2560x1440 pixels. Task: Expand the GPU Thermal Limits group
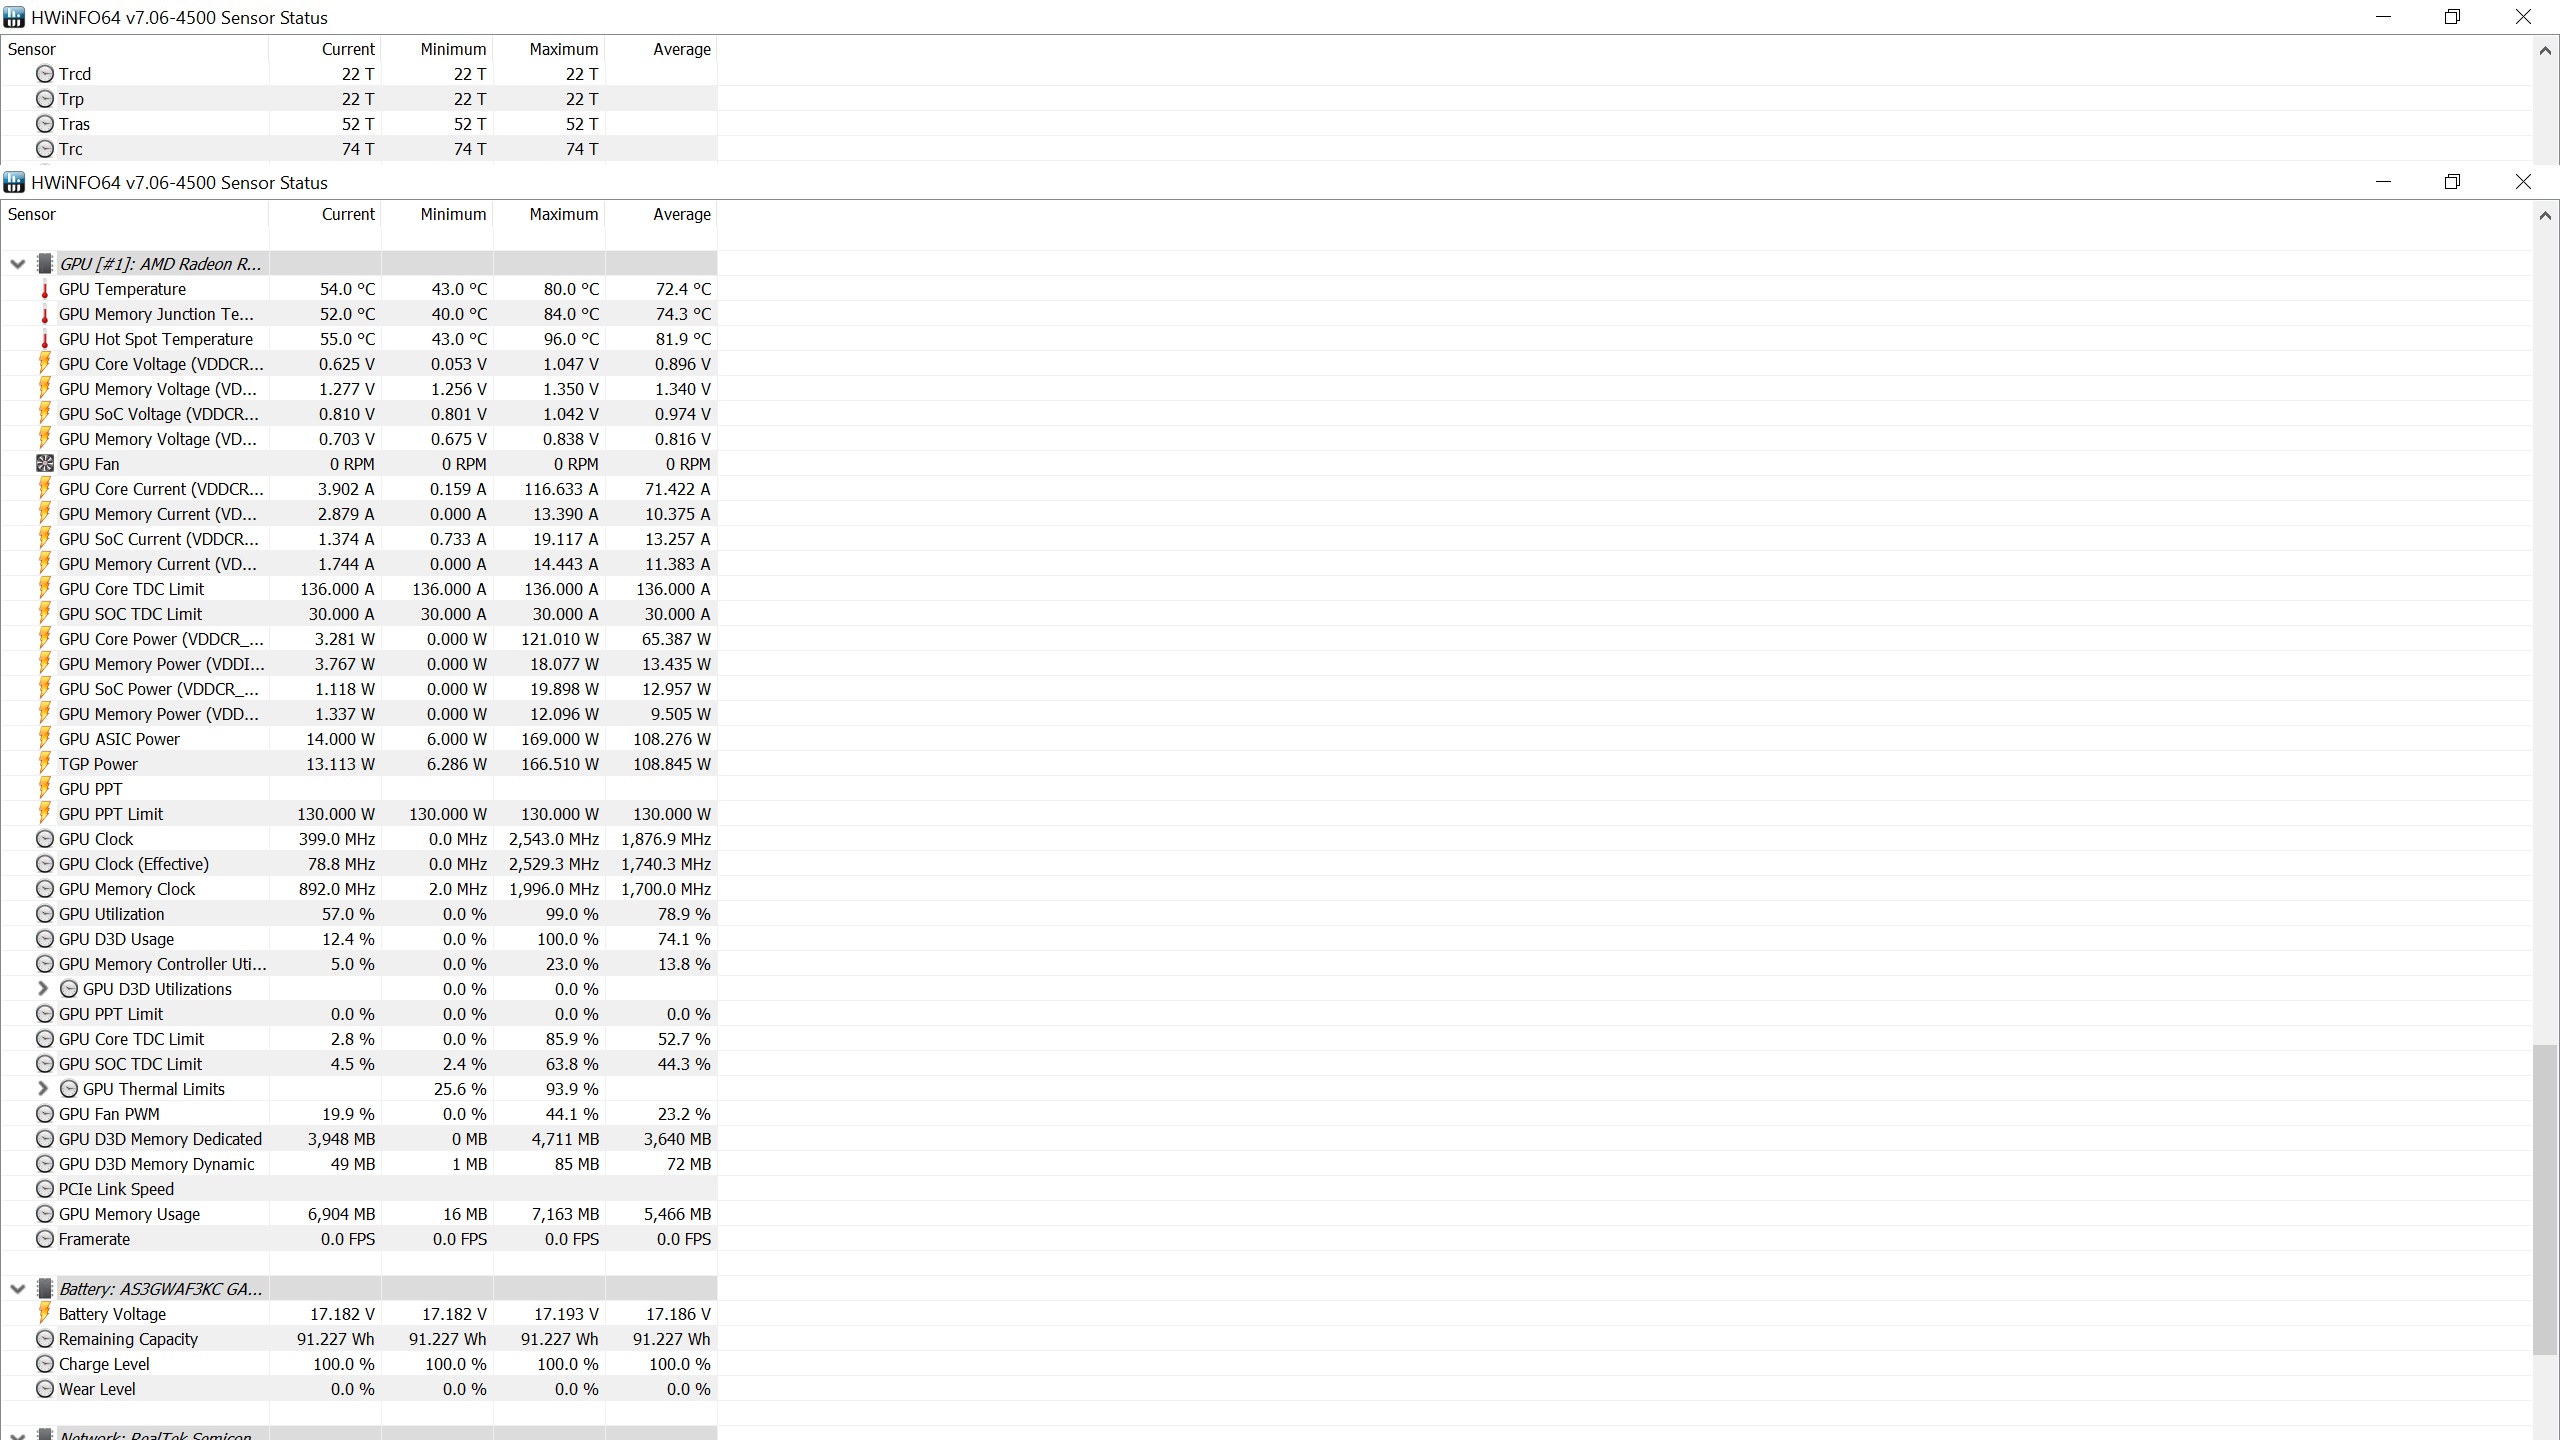(42, 1089)
